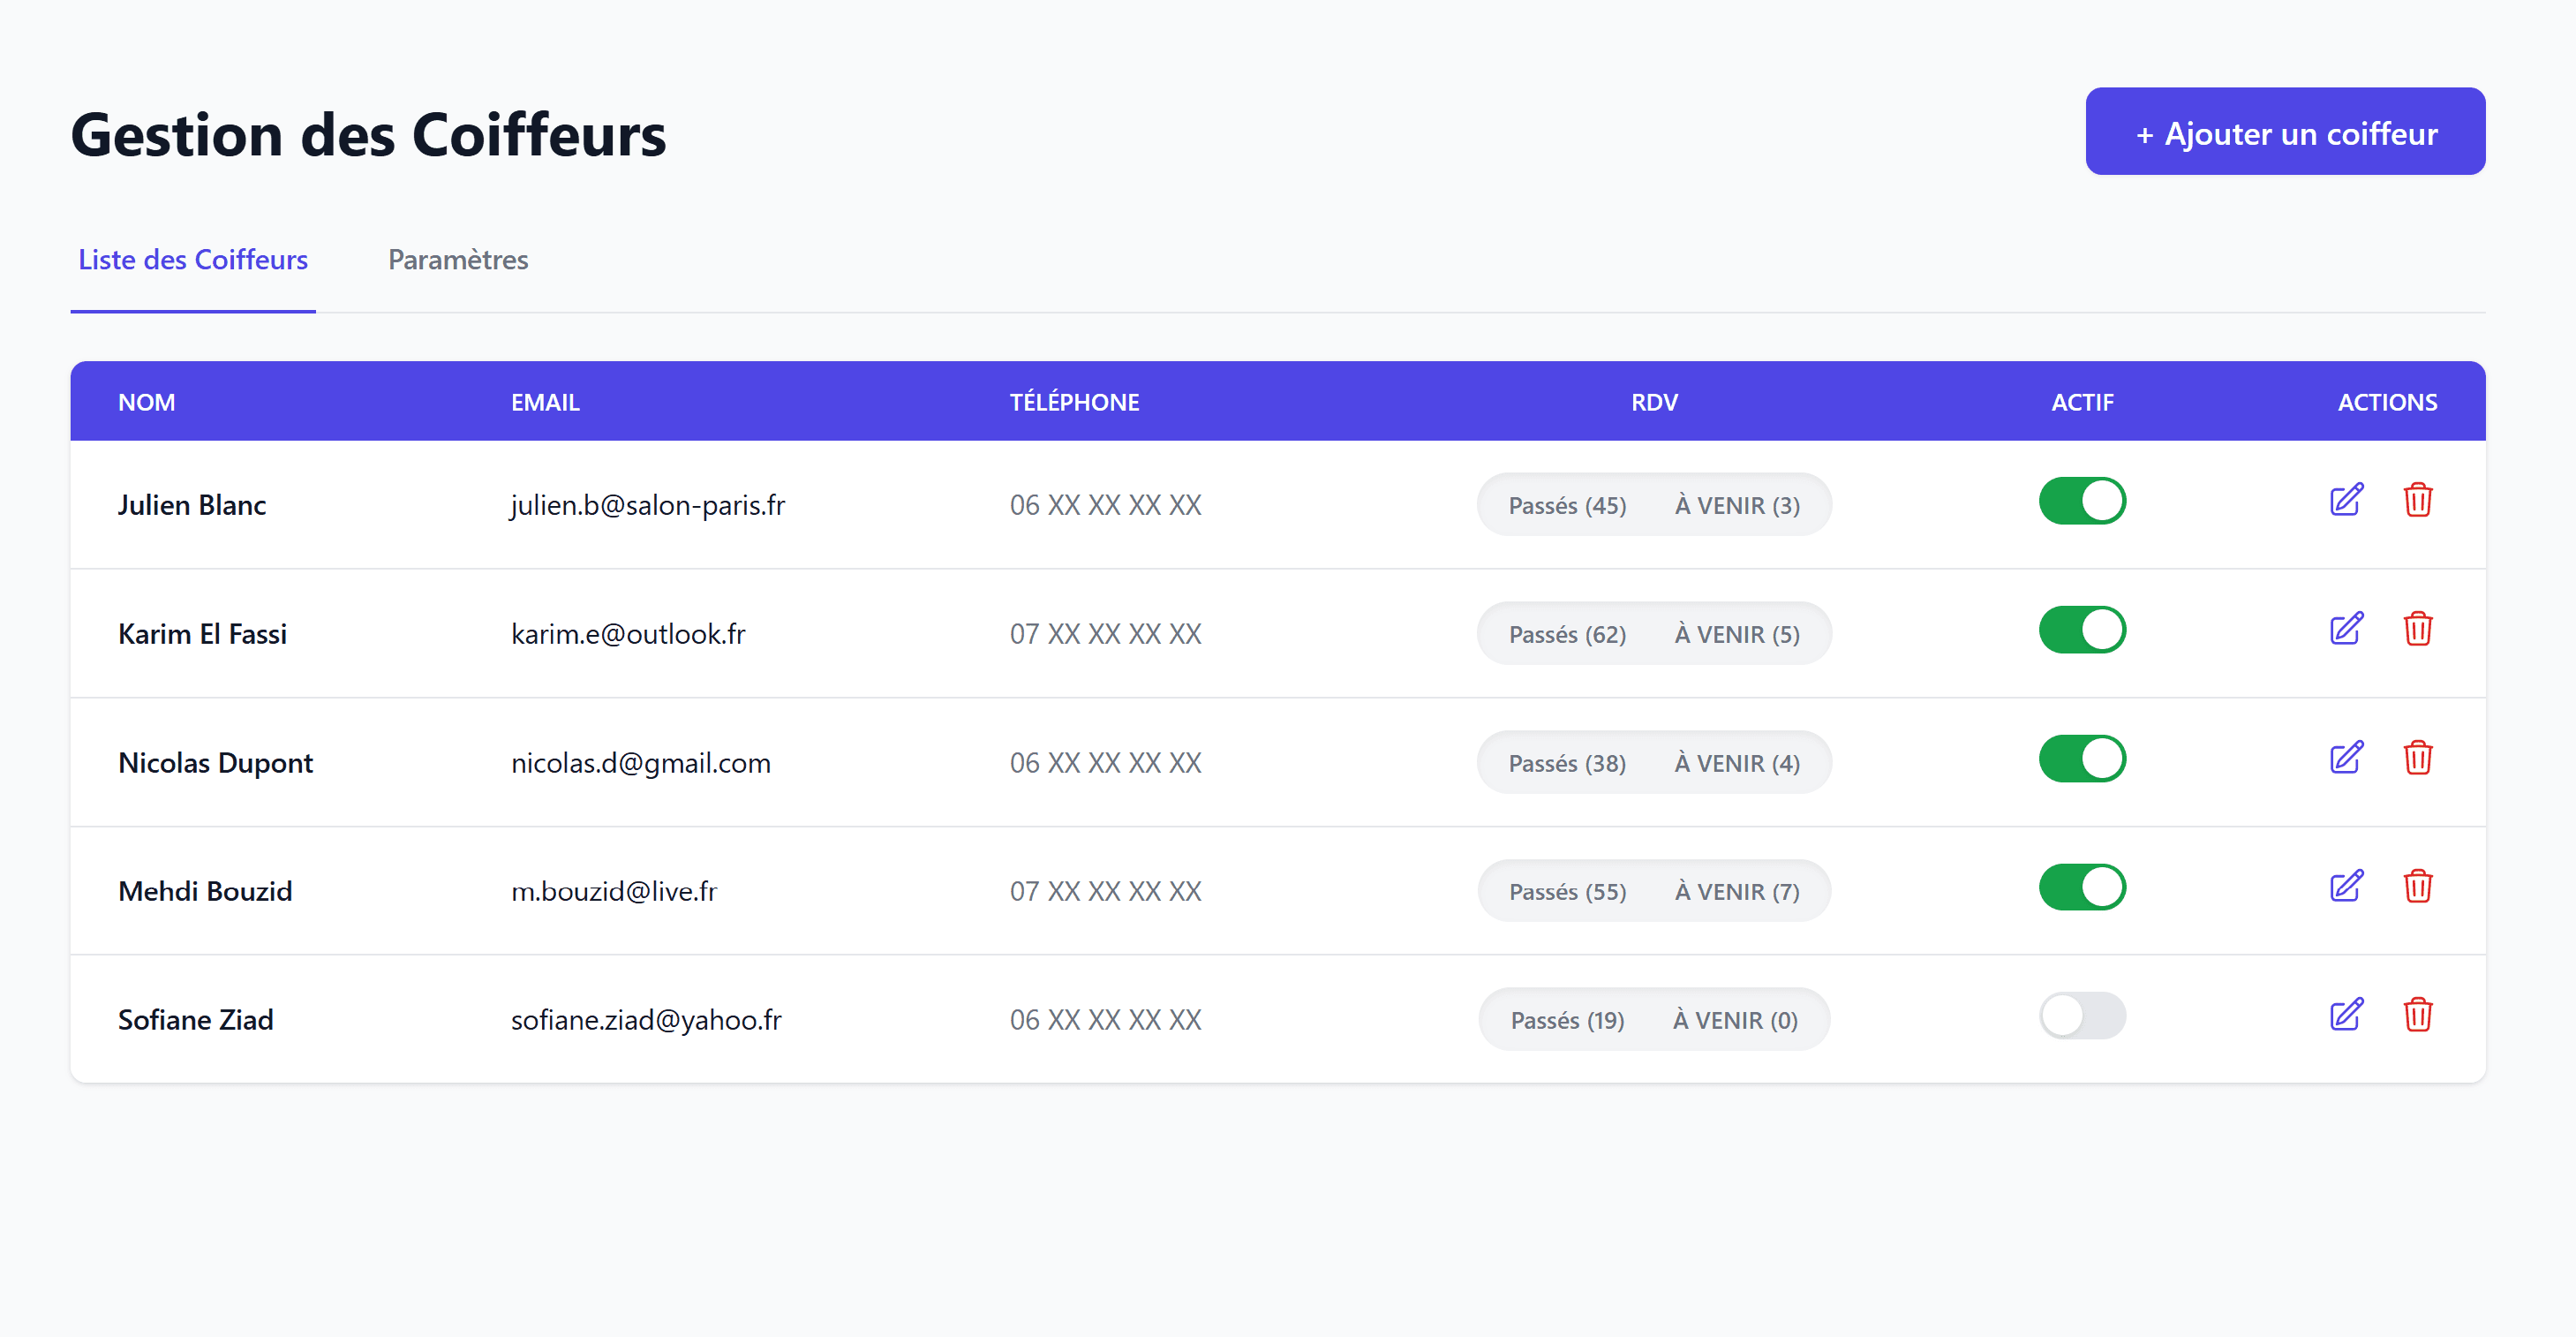Delete Karim El Fassi via trash icon
Image resolution: width=2576 pixels, height=1337 pixels.
(2417, 629)
